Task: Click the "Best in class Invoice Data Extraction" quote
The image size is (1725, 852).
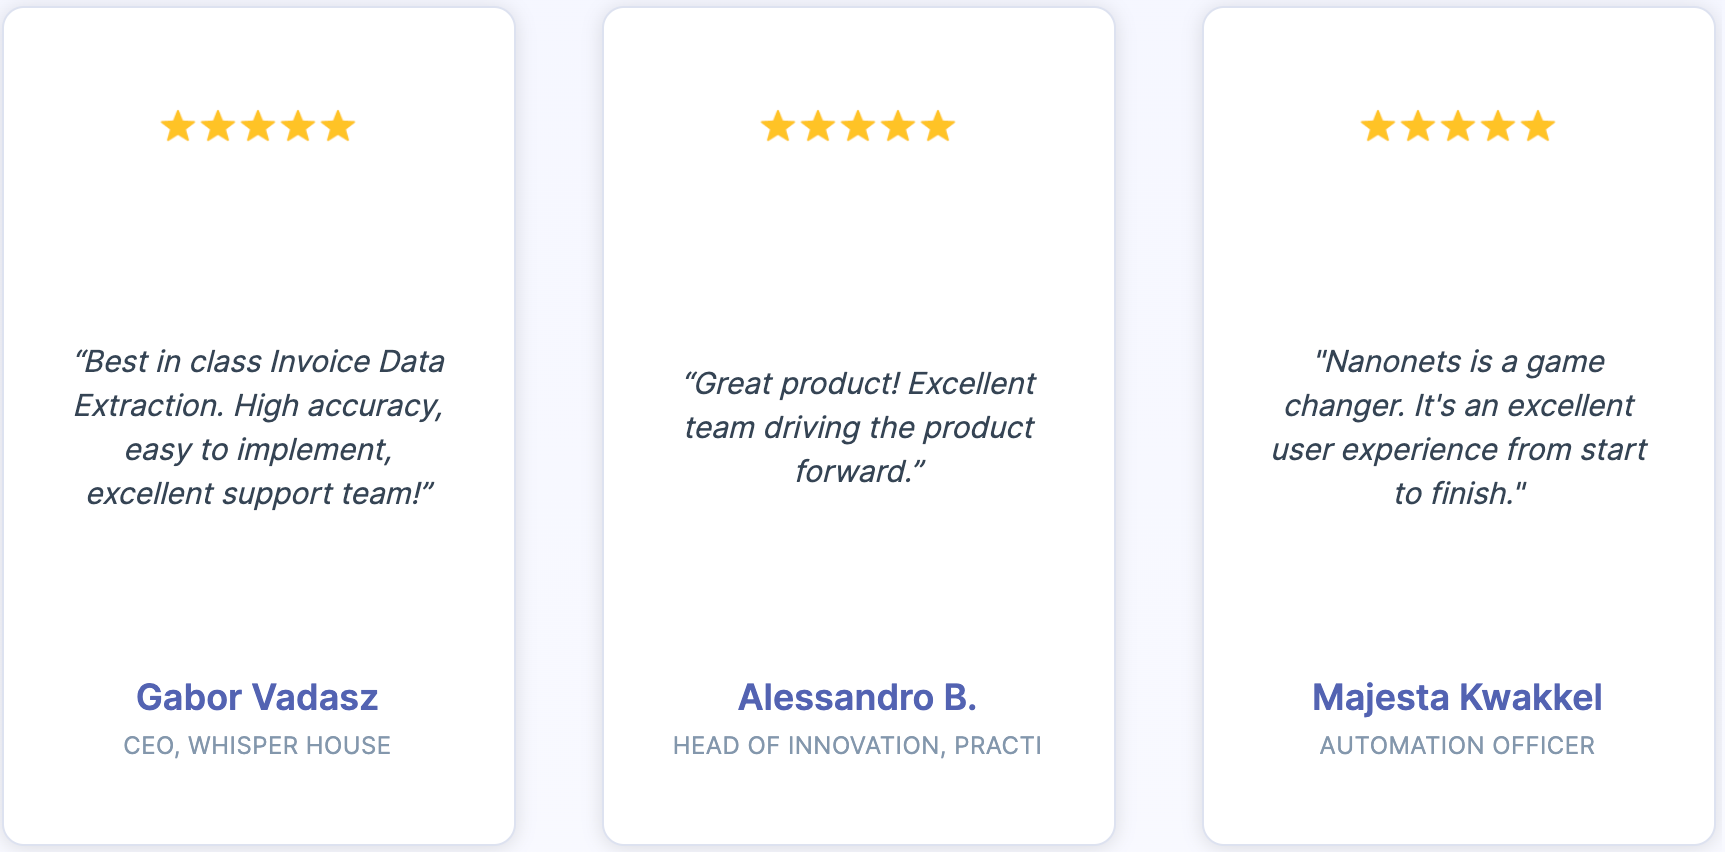Action: pos(259,427)
